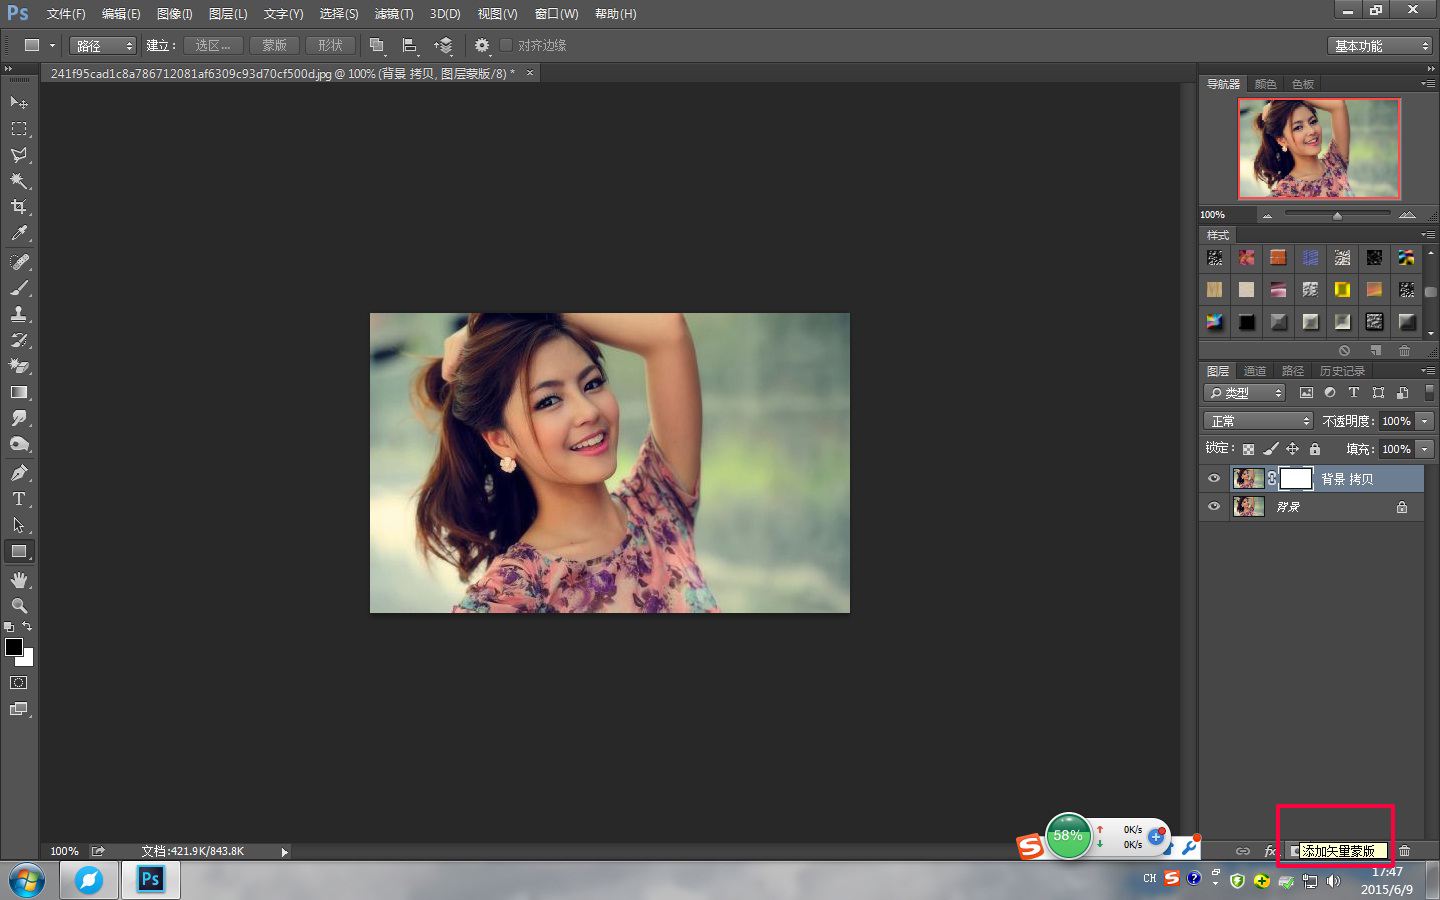Toggle visibility of the 背景 layer
The image size is (1440, 900).
(x=1214, y=507)
